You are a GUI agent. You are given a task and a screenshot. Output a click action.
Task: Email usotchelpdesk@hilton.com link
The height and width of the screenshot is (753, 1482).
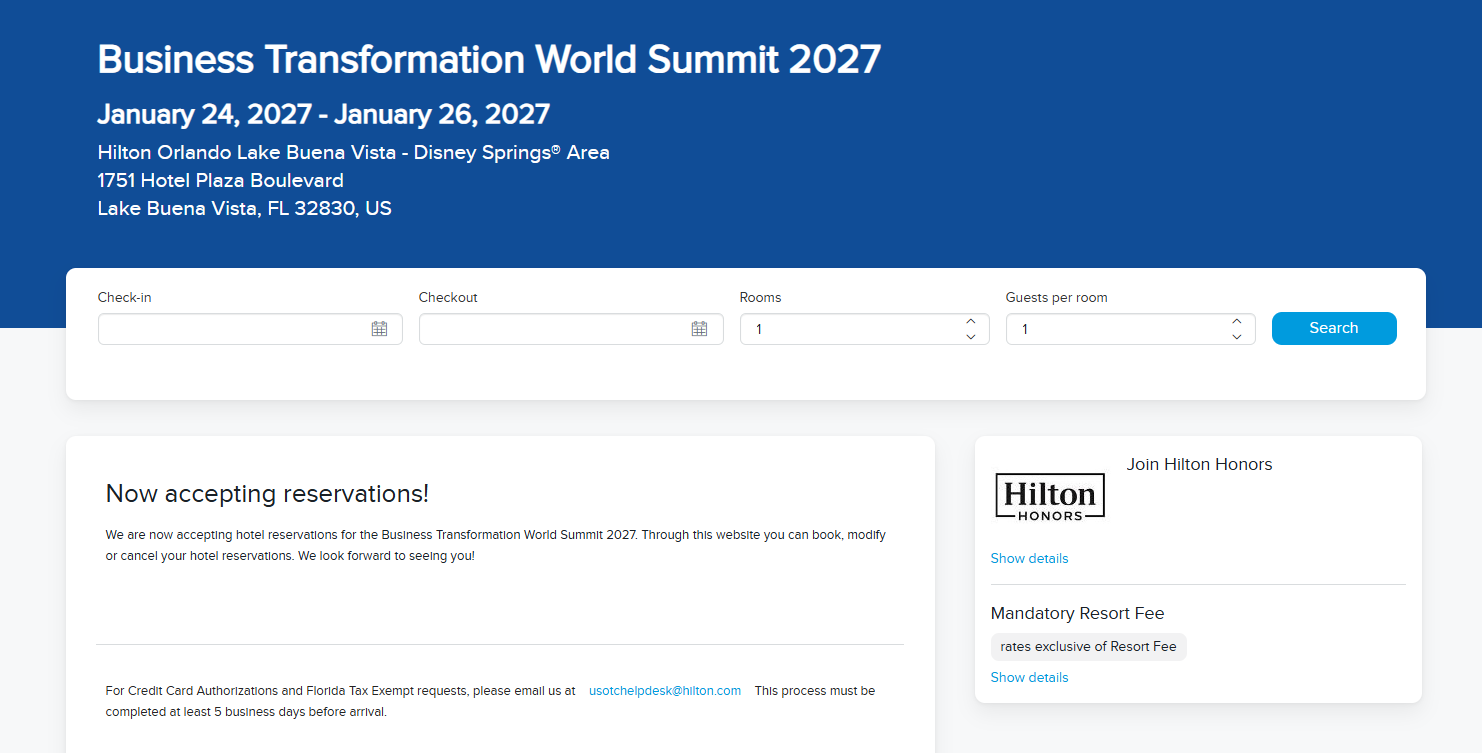click(665, 691)
